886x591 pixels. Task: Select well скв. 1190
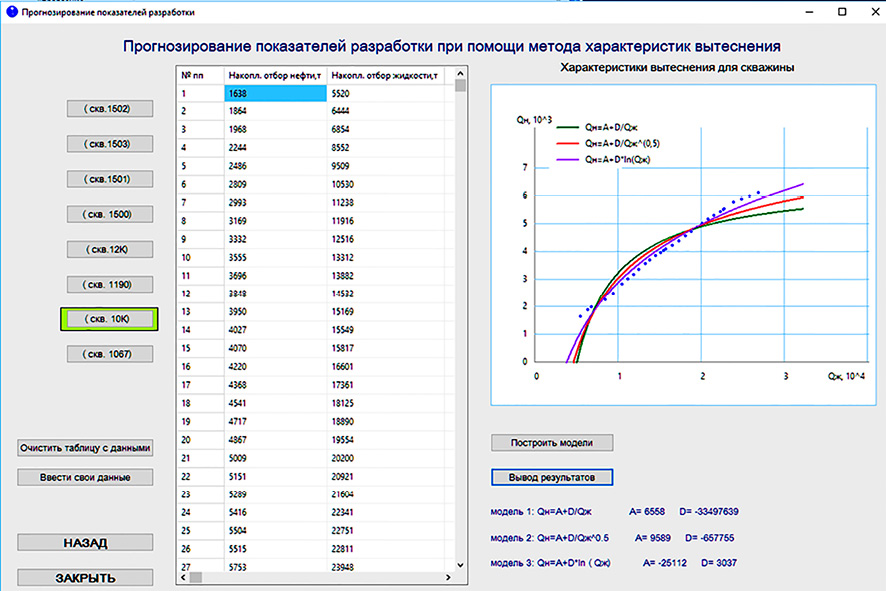tap(110, 284)
